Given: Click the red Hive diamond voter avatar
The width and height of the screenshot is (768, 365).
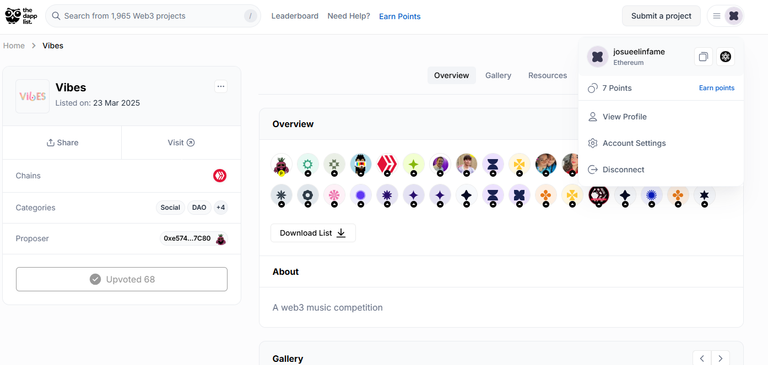Looking at the screenshot, I should coord(387,164).
